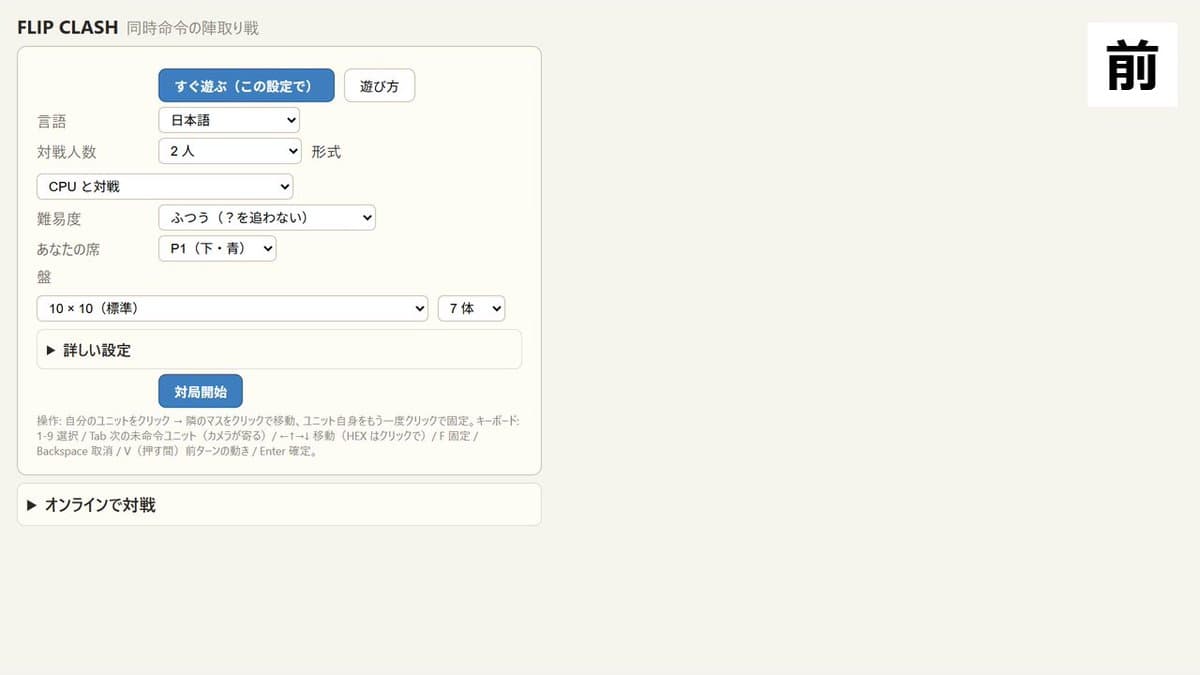Open the CPU と対戦 format dropdown
The width and height of the screenshot is (1200, 675).
tap(165, 187)
